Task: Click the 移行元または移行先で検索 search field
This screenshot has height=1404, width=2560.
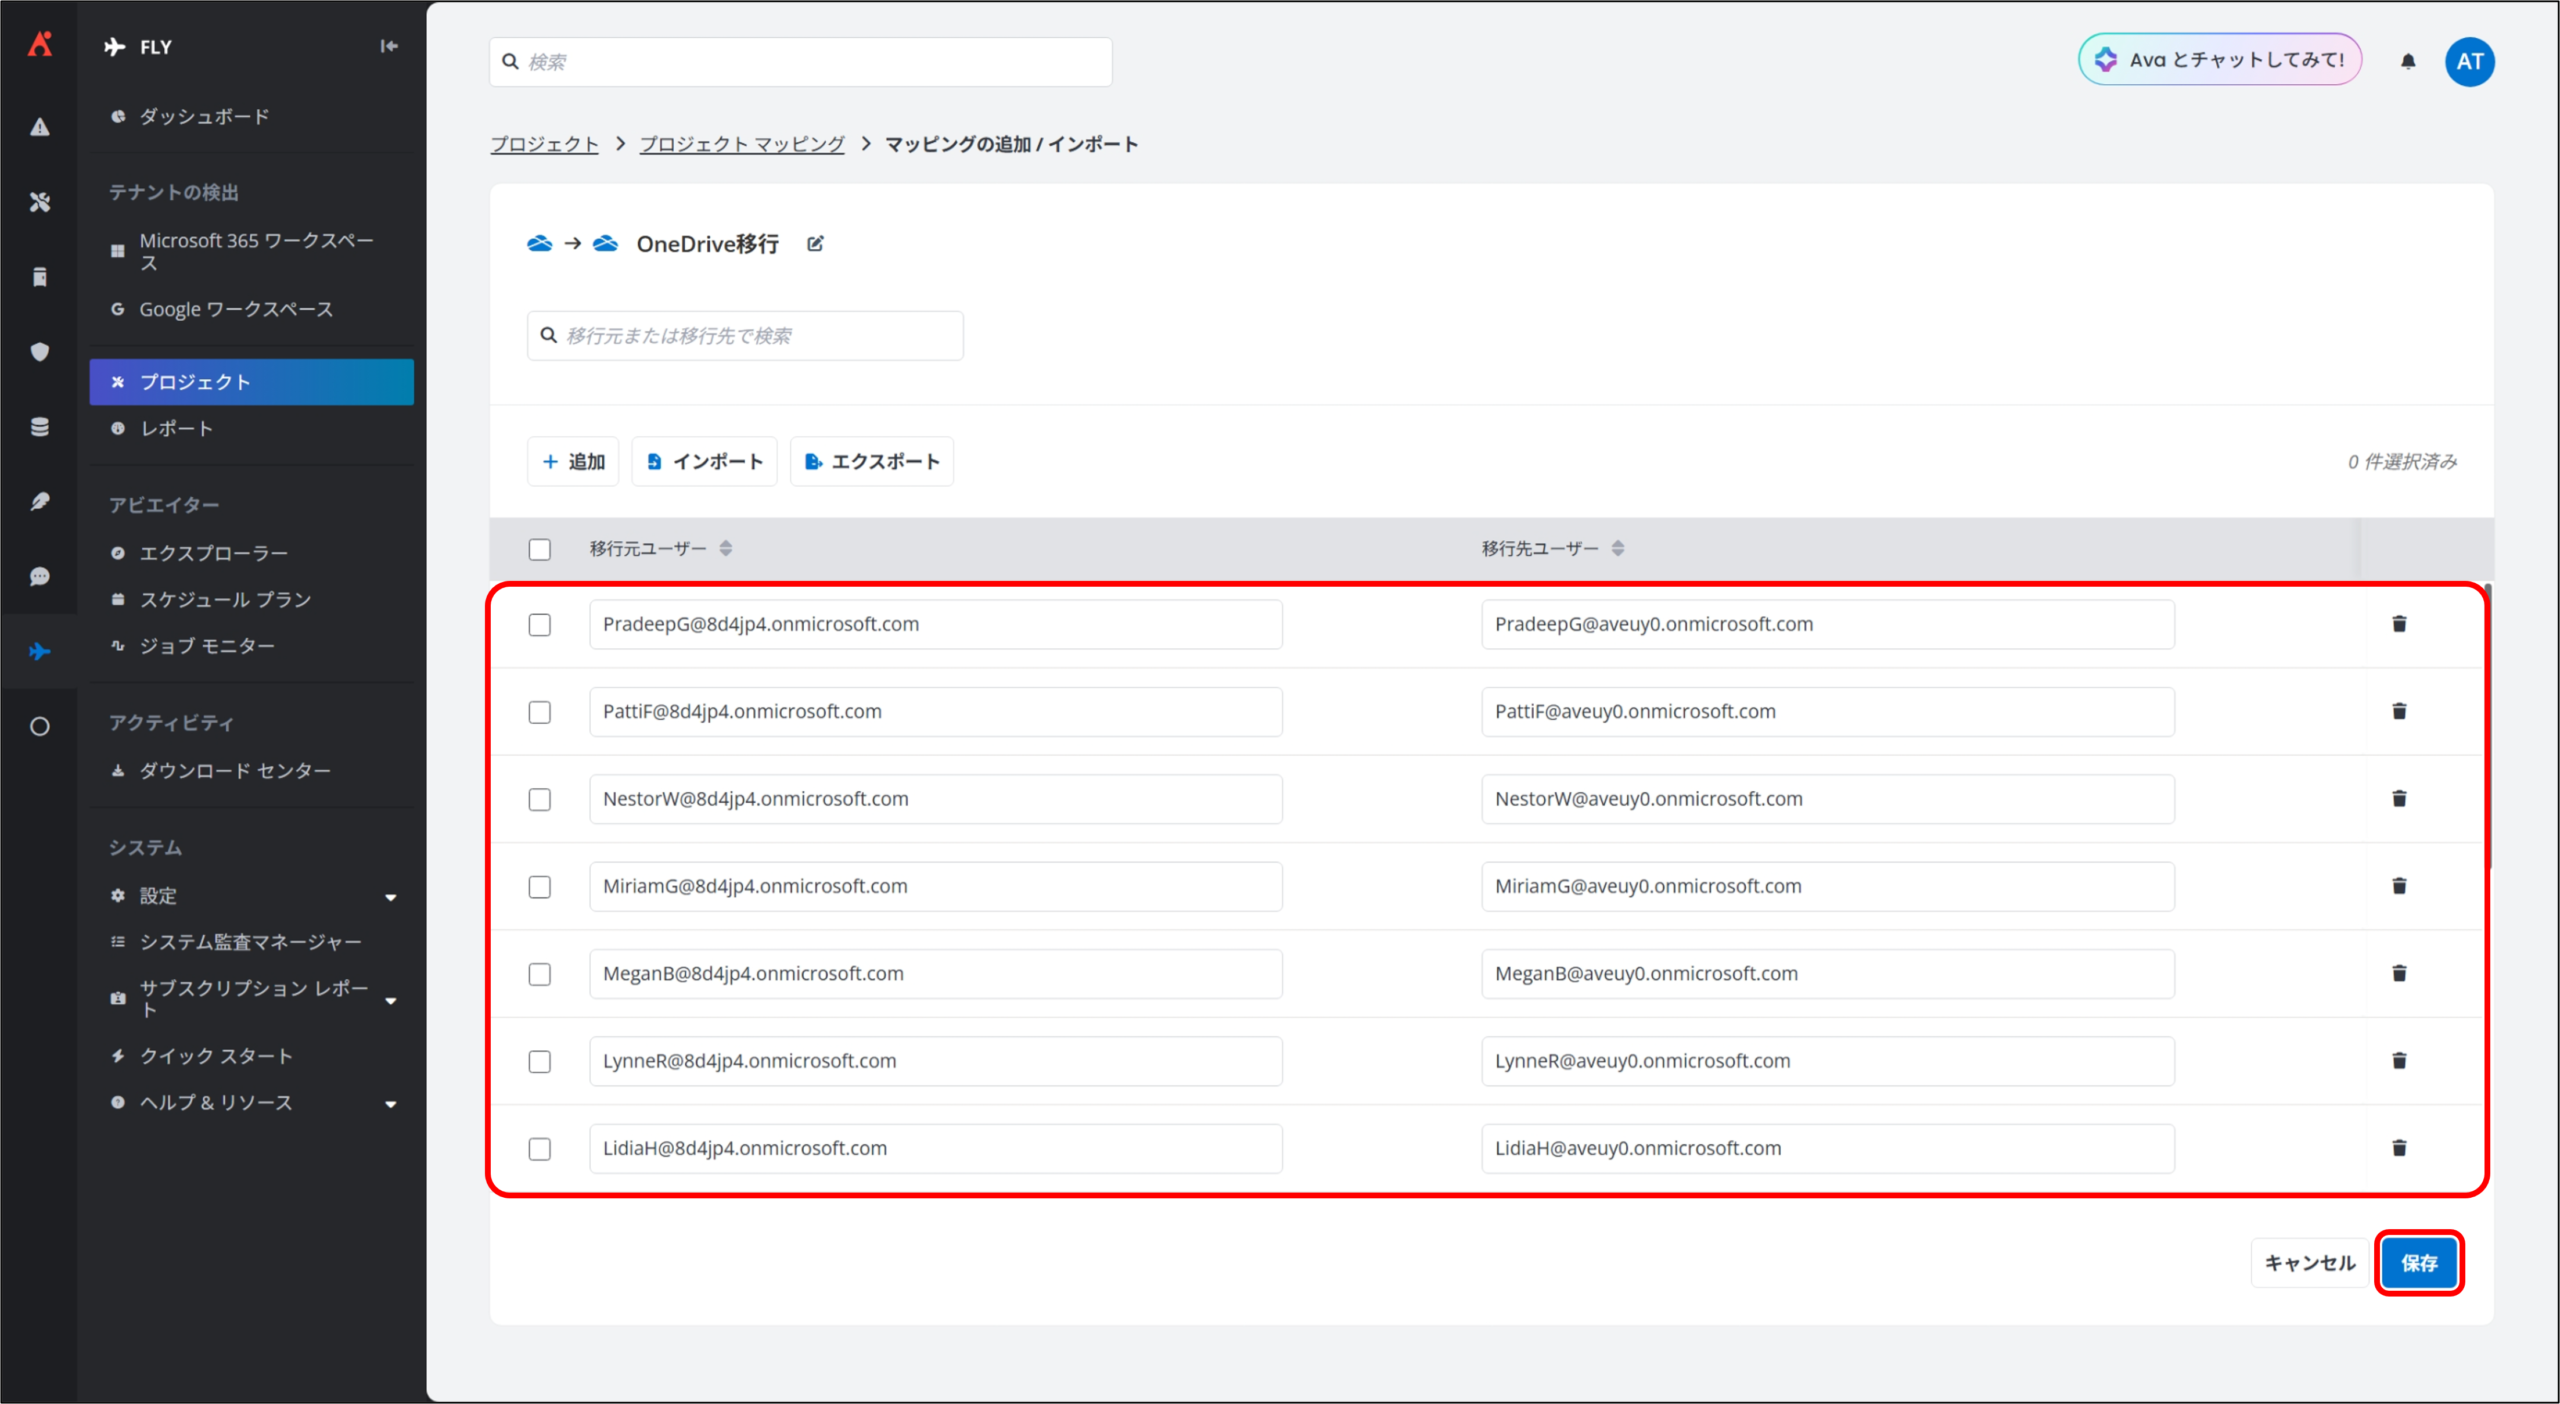Action: pyautogui.click(x=745, y=336)
